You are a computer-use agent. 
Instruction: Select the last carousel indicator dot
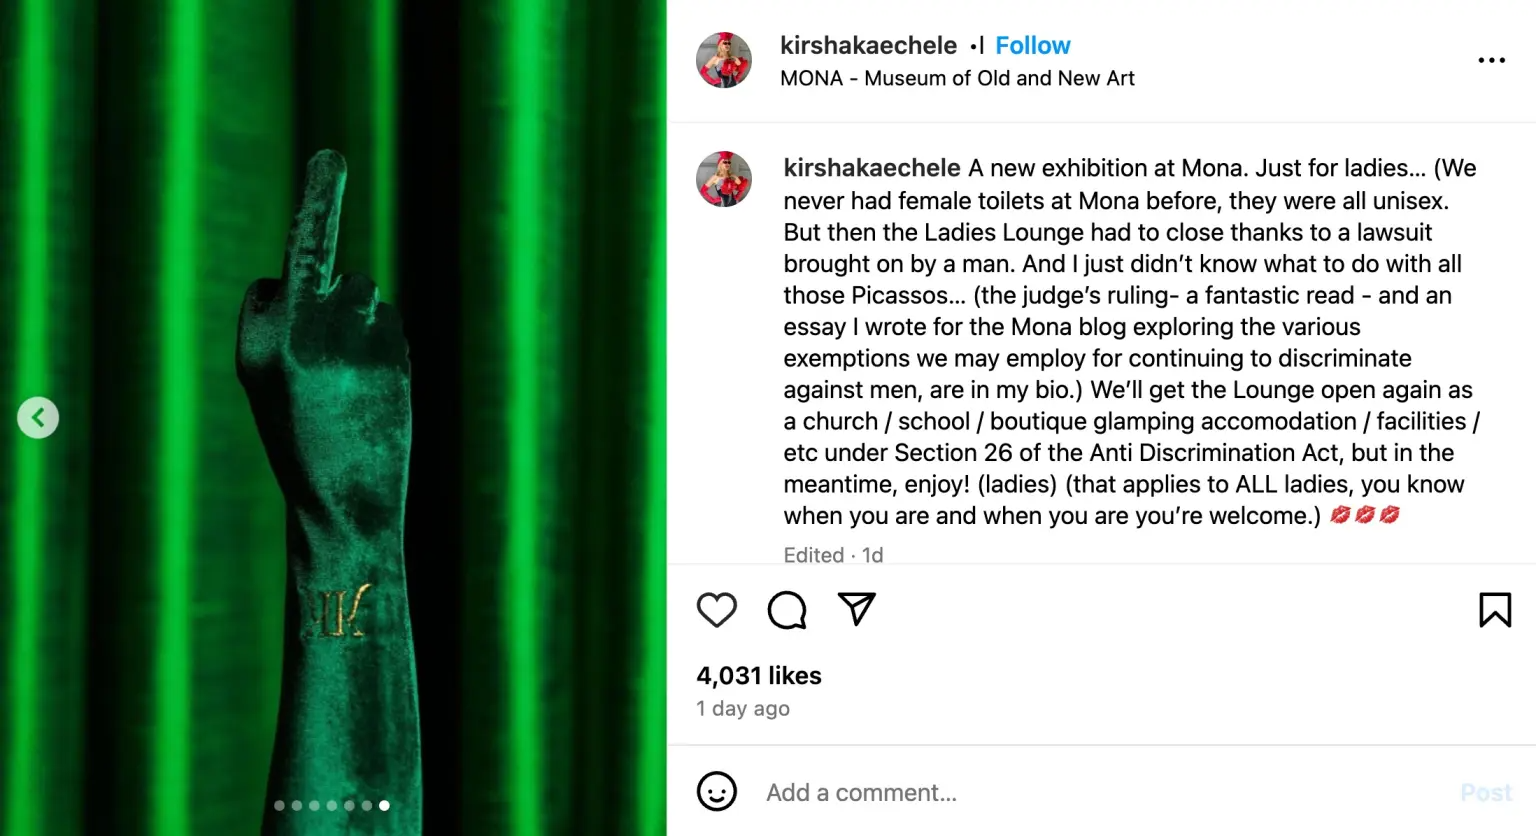click(x=384, y=805)
